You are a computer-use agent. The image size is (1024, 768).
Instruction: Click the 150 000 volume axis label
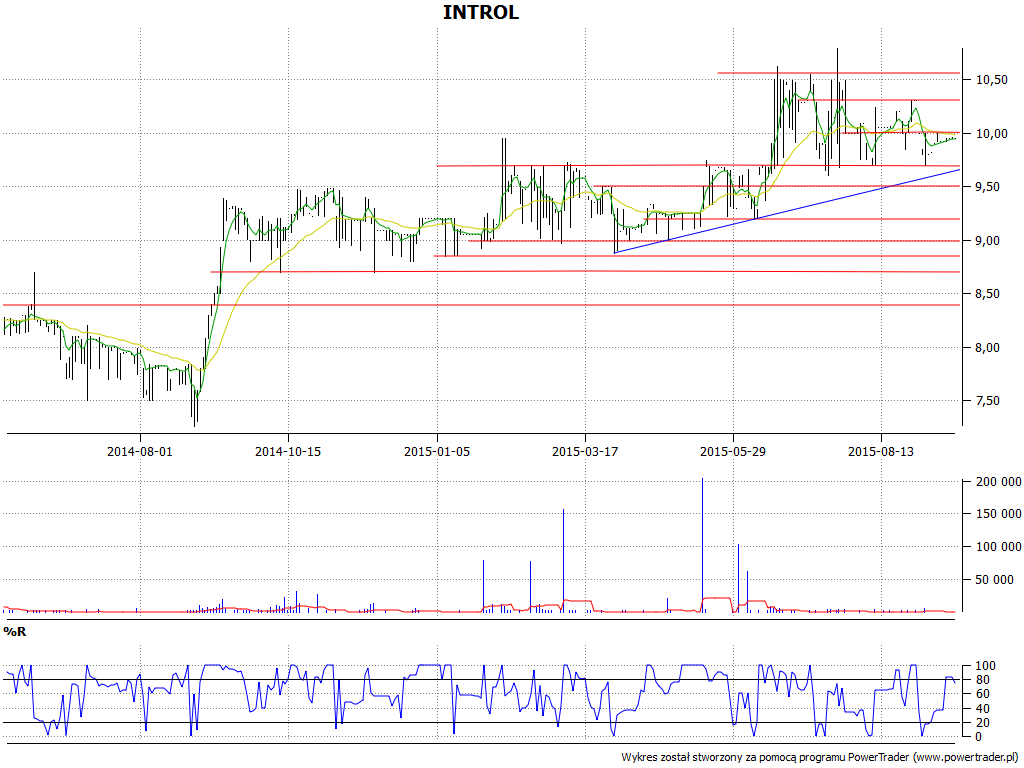[x=999, y=514]
